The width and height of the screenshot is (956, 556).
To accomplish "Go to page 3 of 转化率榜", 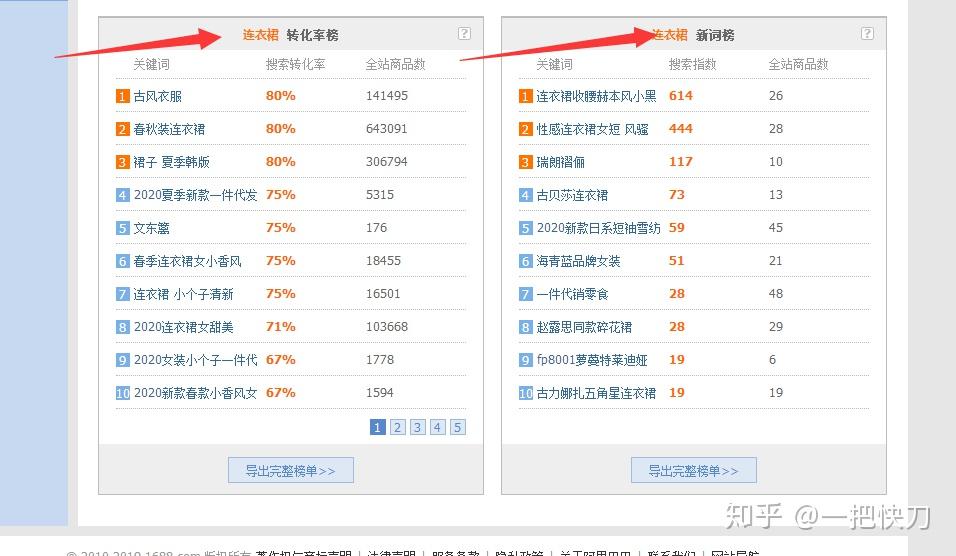I will pos(418,427).
